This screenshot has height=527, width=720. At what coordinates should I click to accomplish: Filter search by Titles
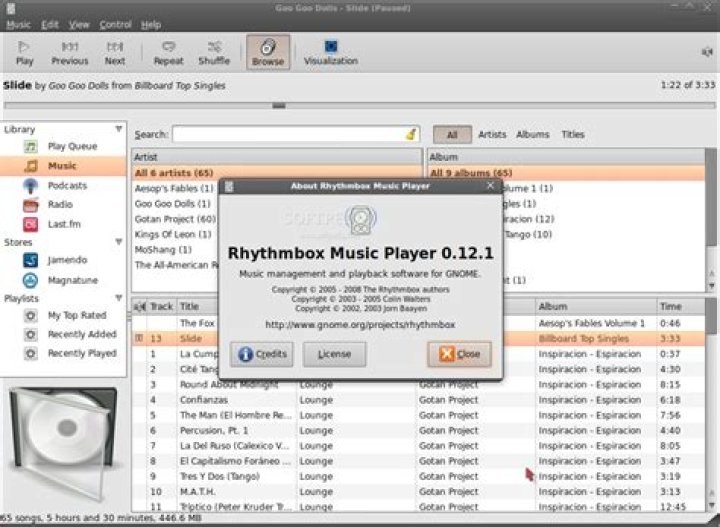pyautogui.click(x=573, y=135)
